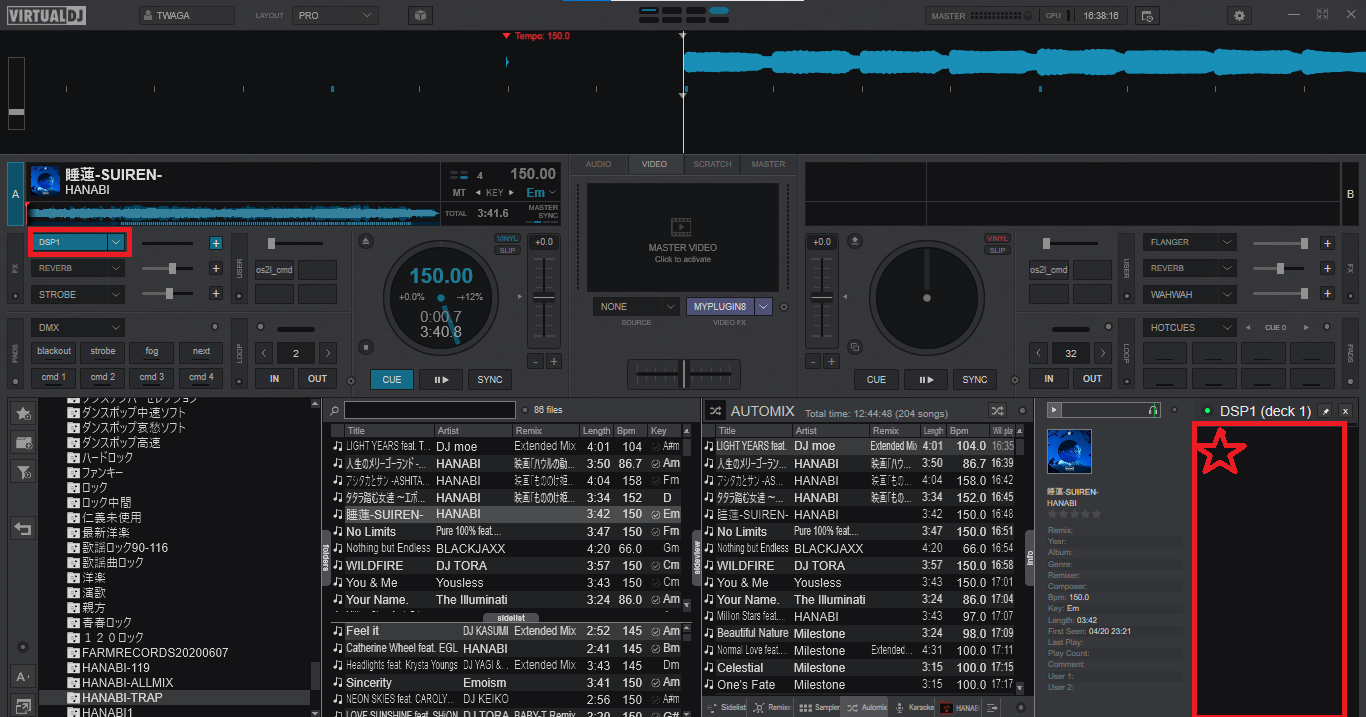Toggle SLIP mode on deck B

tap(997, 250)
